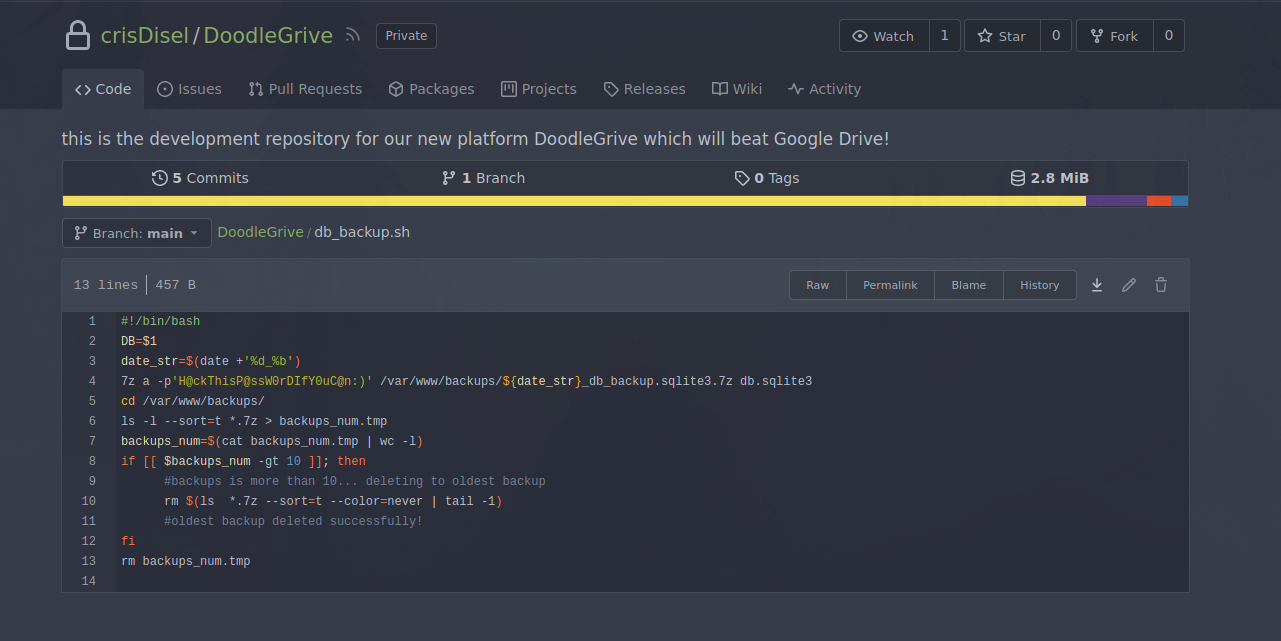Screen dimensions: 1281x641
Task: Click the Raw button
Action: coord(818,285)
